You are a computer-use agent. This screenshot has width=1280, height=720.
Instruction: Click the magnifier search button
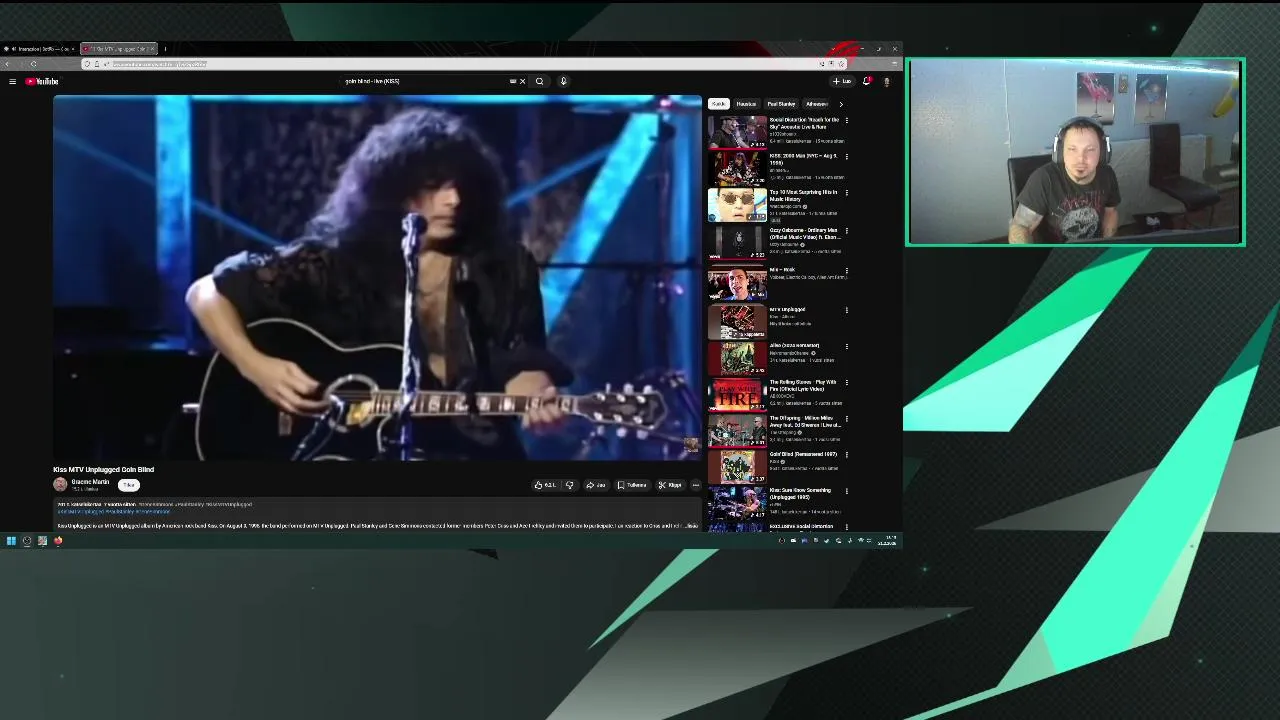pyautogui.click(x=539, y=81)
